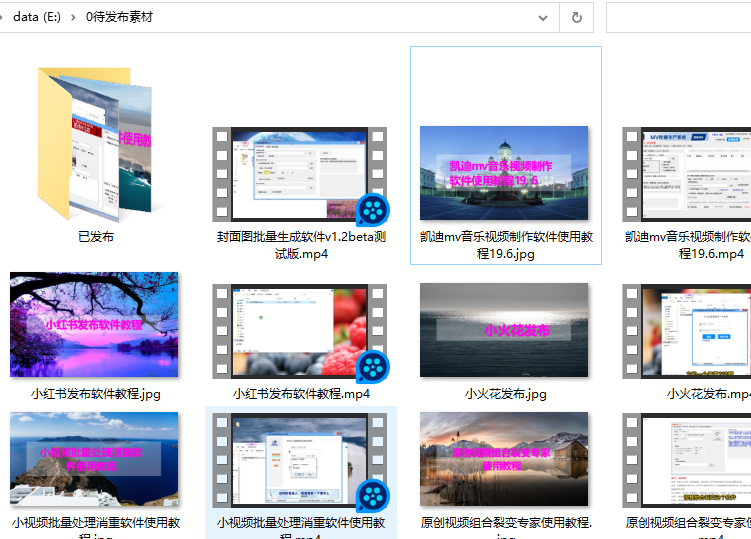751x539 pixels.
Task: Select 原创视频组合裂变专家 mp4 video thumbnail
Action: (x=686, y=460)
